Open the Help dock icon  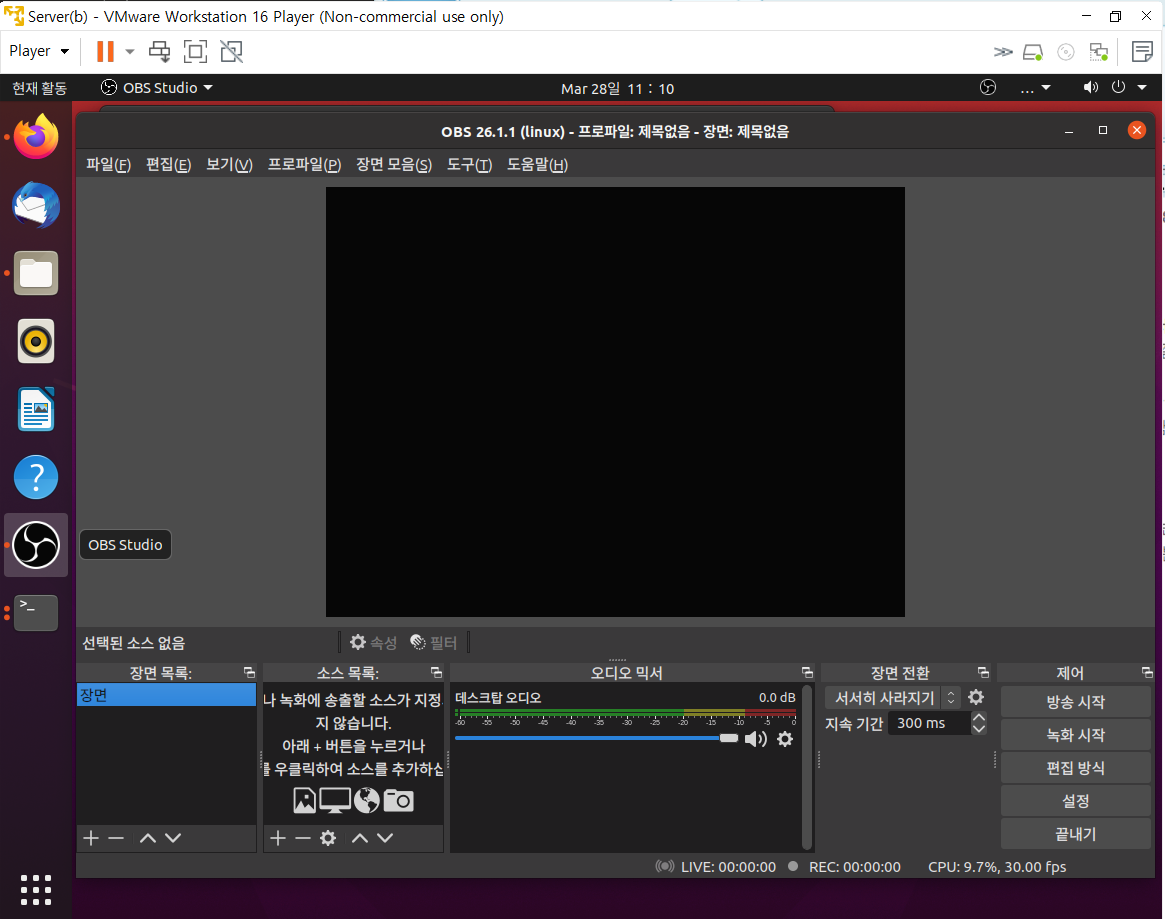click(36, 477)
